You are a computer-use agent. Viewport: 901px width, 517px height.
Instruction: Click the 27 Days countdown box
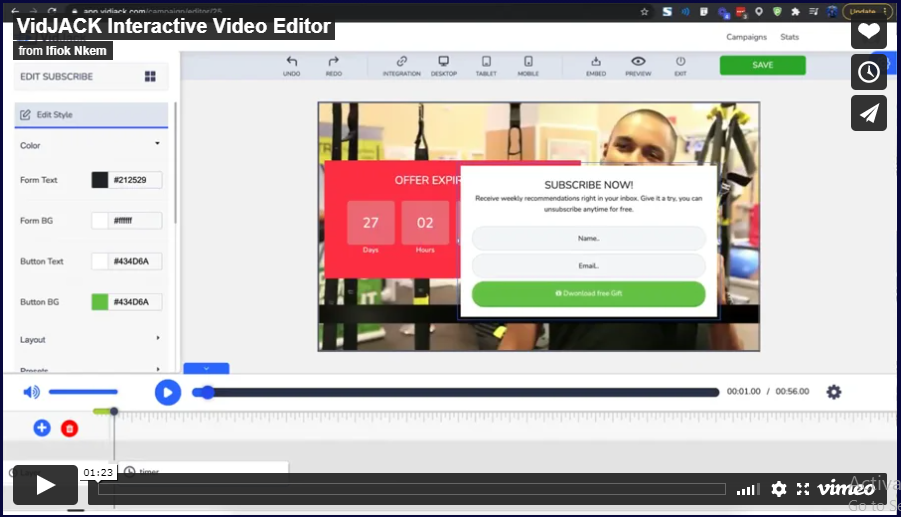click(371, 223)
